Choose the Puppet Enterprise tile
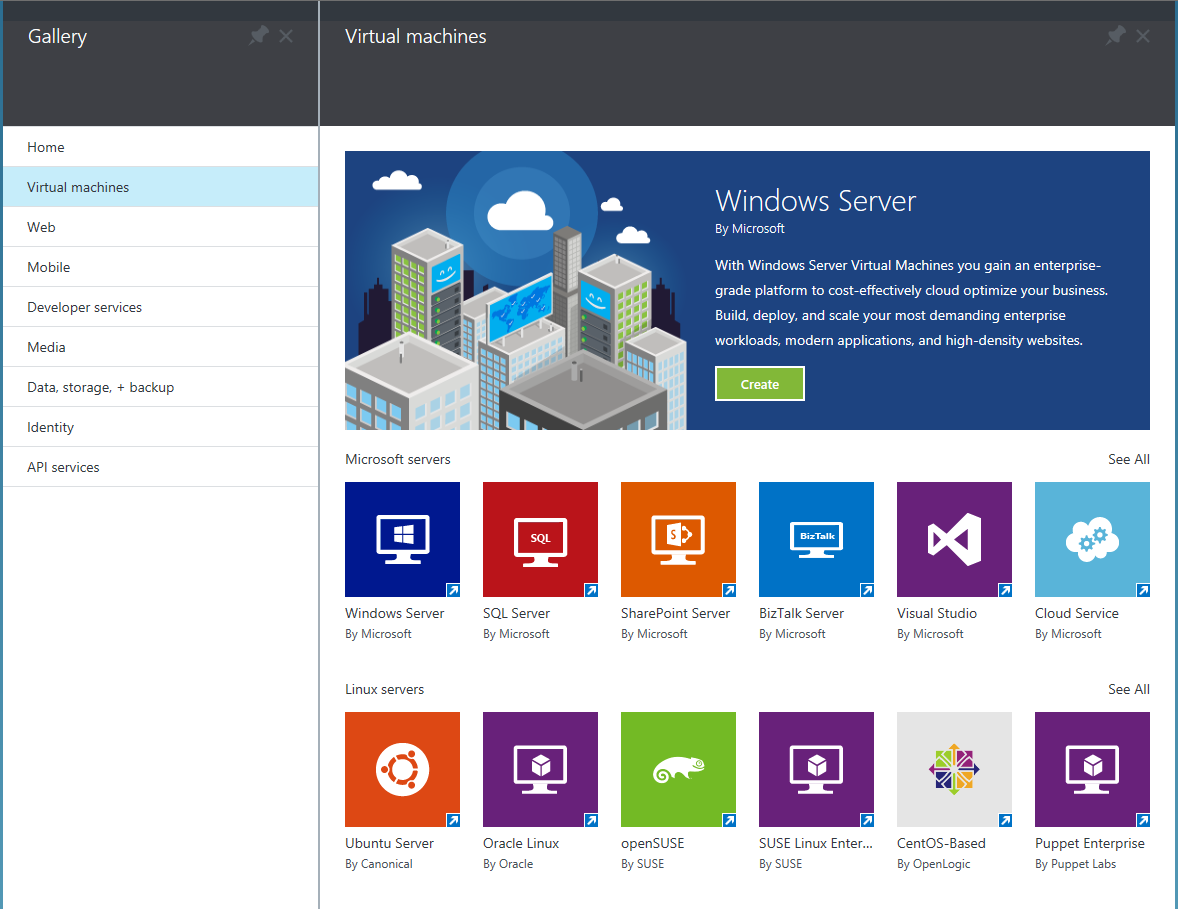Viewport: 1178px width, 909px height. [x=1092, y=769]
